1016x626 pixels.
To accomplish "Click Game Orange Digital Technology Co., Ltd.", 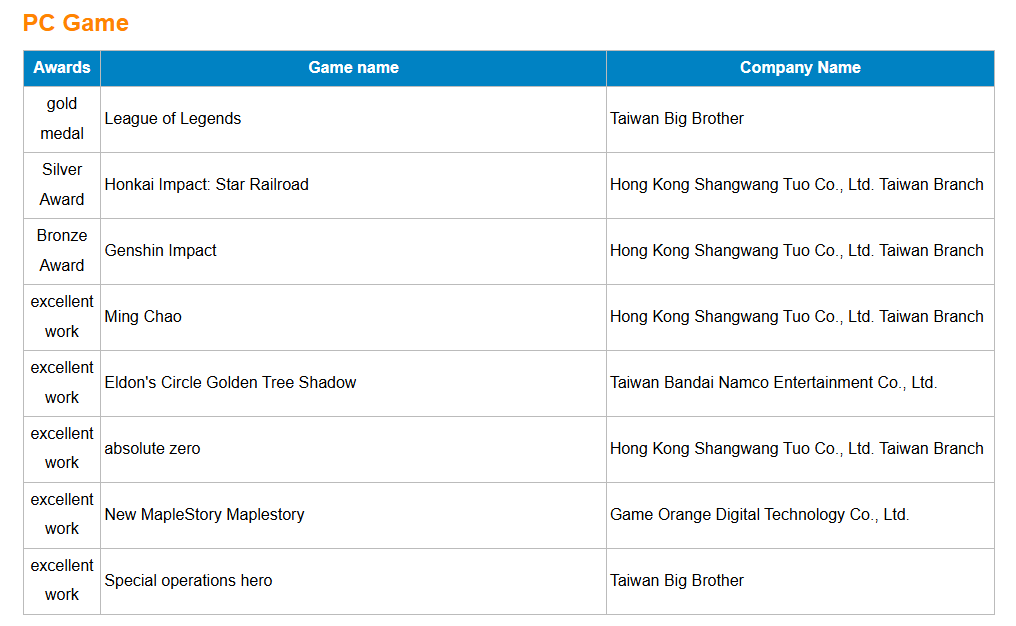I will point(800,515).
